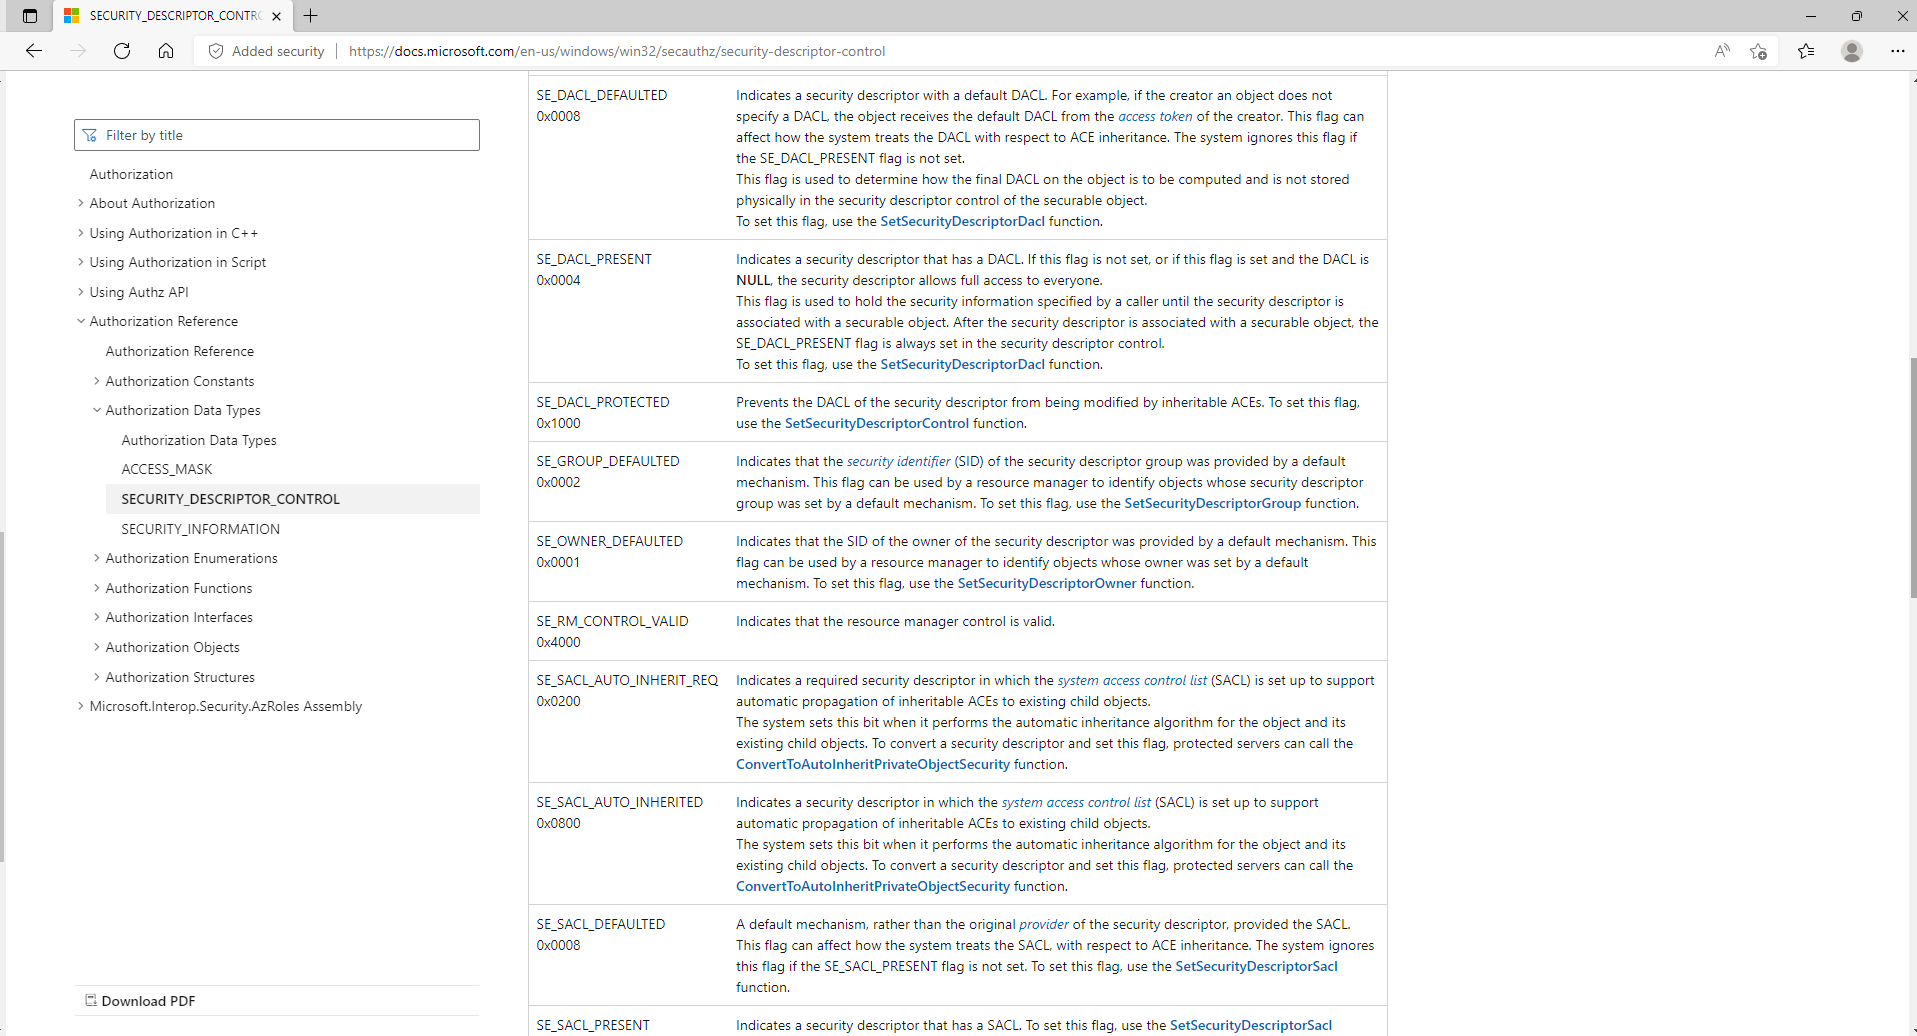Screen dimensions: 1917x1036
Task: Click the browser Back arrow
Action: tap(34, 51)
